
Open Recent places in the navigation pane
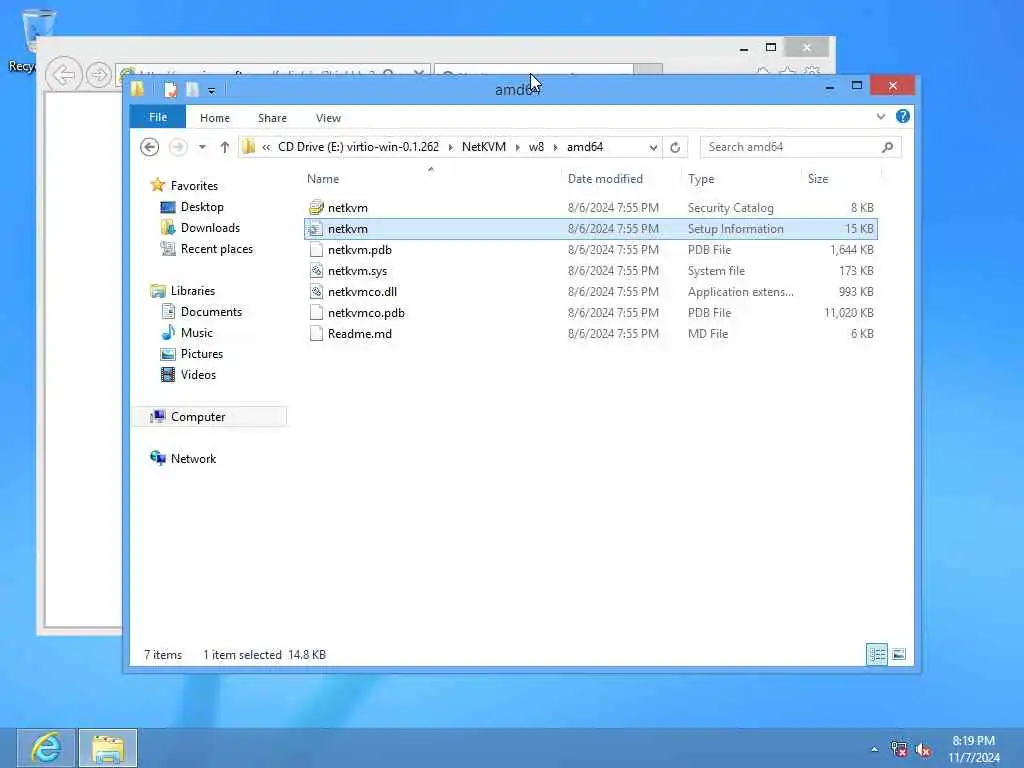point(216,248)
